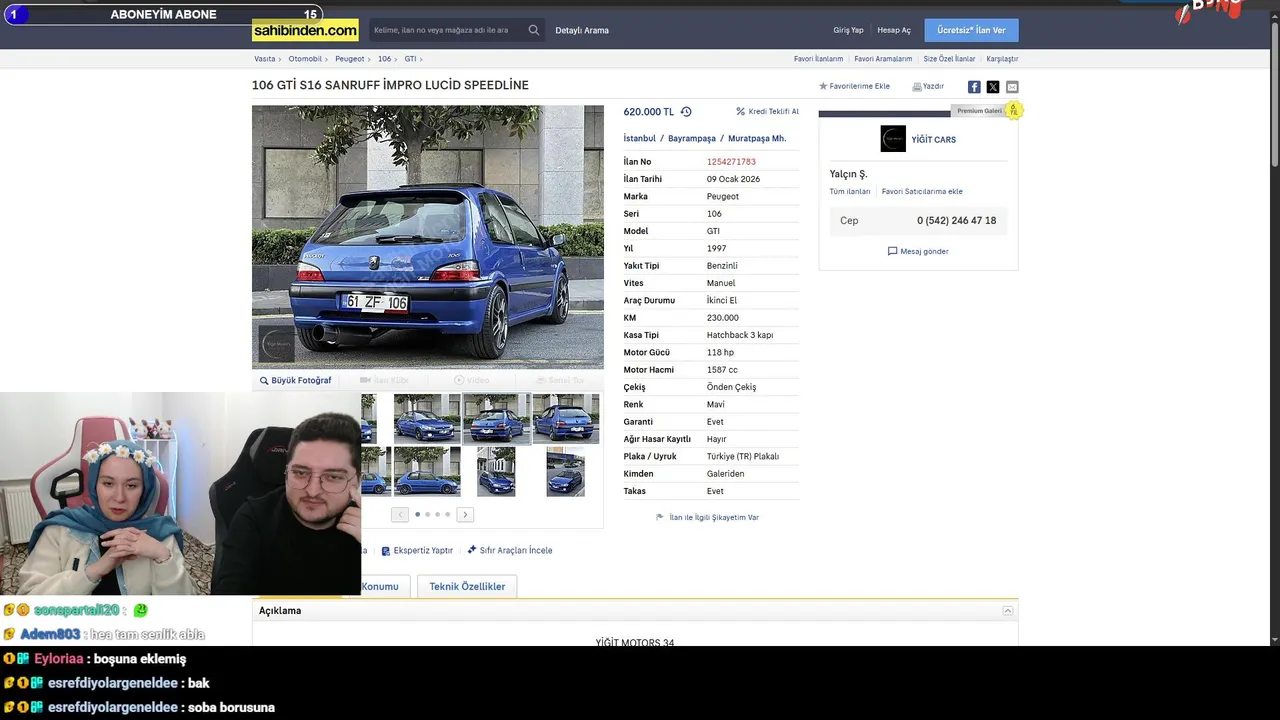Open İstanbul location link
Image resolution: width=1280 pixels, height=720 pixels.
click(x=640, y=139)
